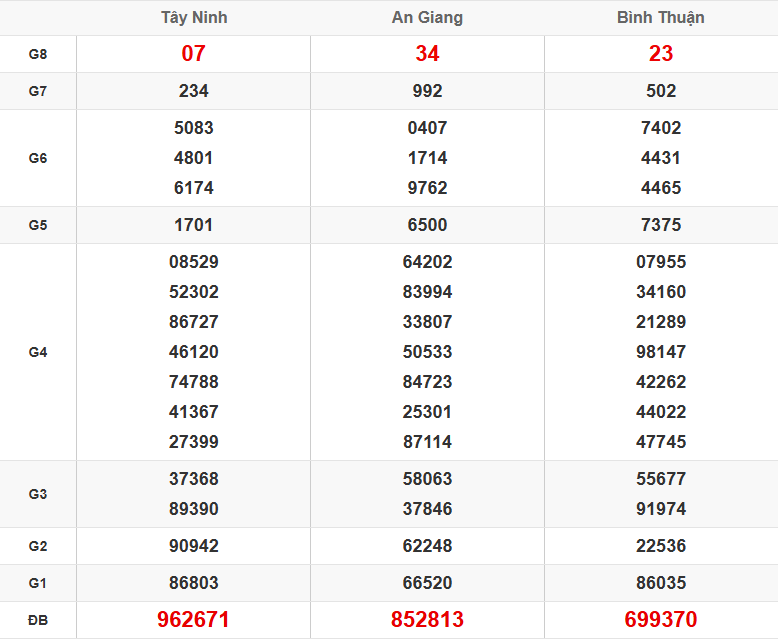The image size is (778, 639).
Task: Click G1 result 86803
Action: pyautogui.click(x=193, y=583)
